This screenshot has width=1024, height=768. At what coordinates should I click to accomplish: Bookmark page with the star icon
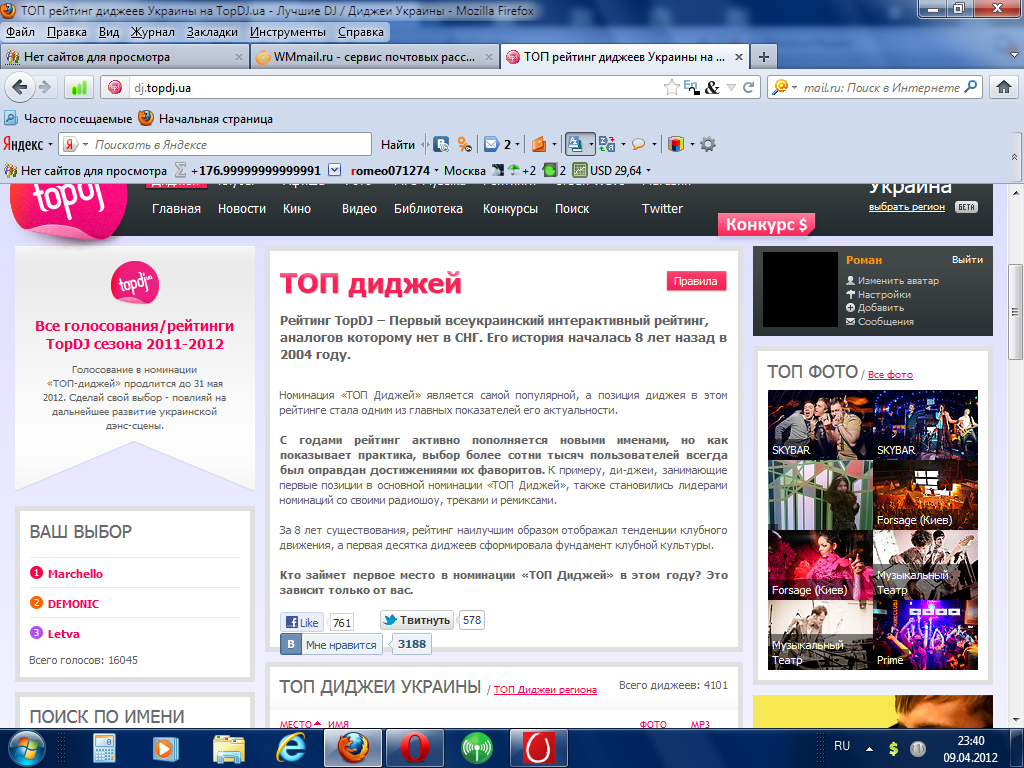coord(671,87)
